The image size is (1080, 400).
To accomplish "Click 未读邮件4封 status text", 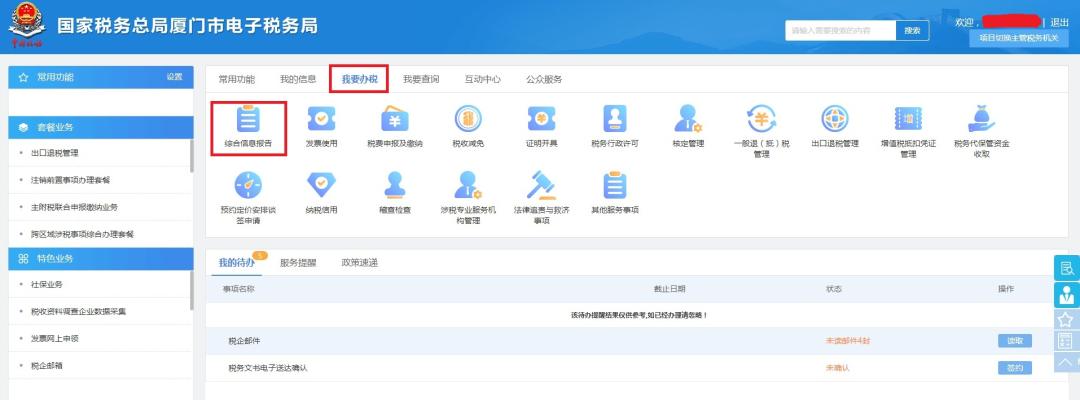I will click(847, 341).
